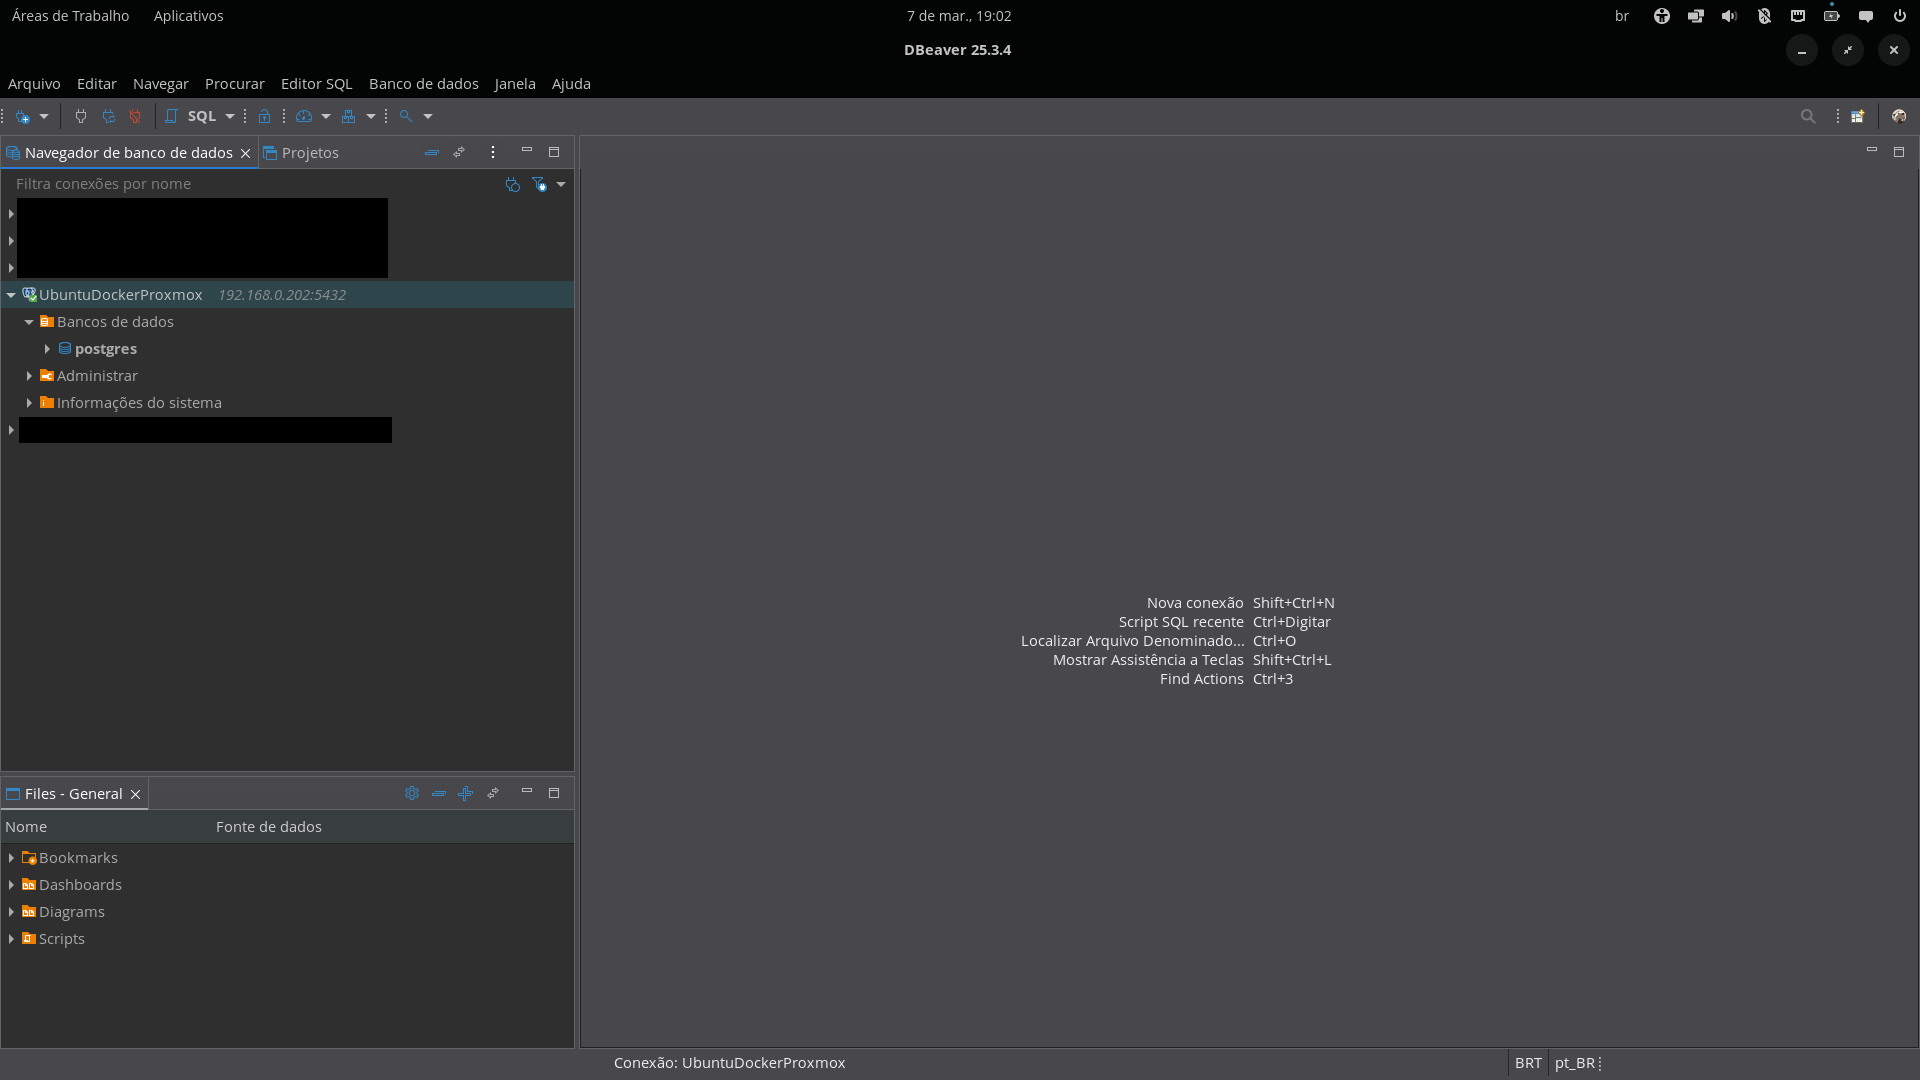Select the Dashboards folder

coord(80,885)
